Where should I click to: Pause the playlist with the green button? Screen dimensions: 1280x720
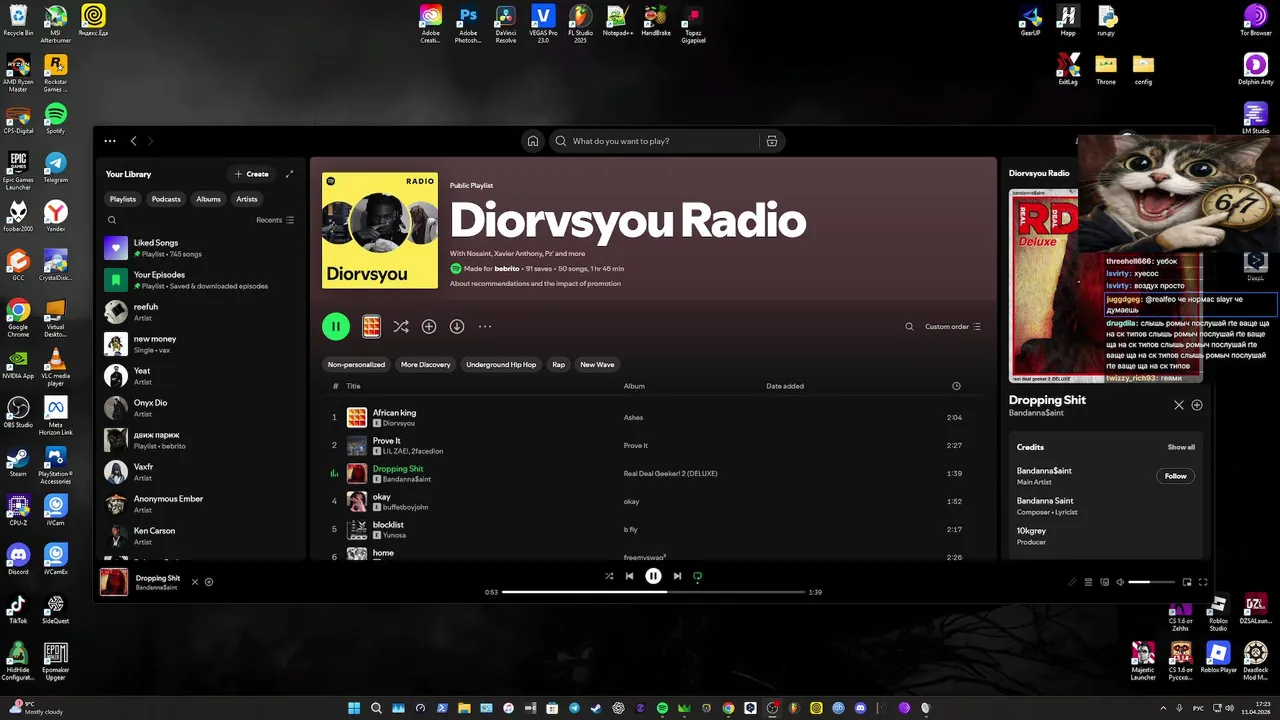click(x=336, y=326)
